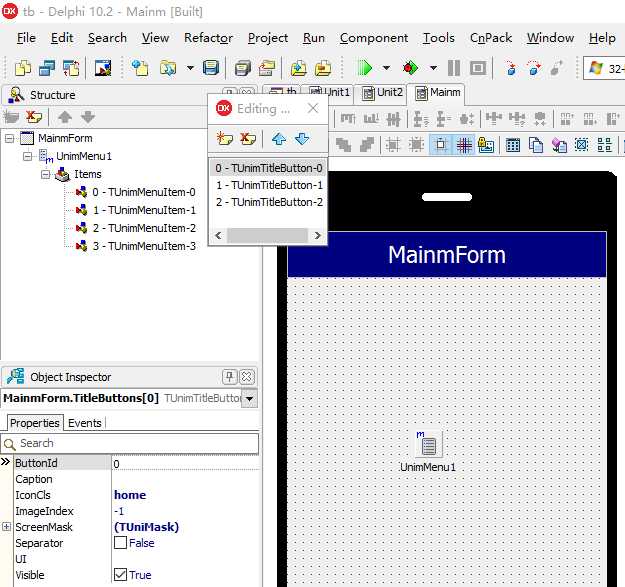The width and height of the screenshot is (625, 587).
Task: Click the Run icon with red bug
Action: 411,68
